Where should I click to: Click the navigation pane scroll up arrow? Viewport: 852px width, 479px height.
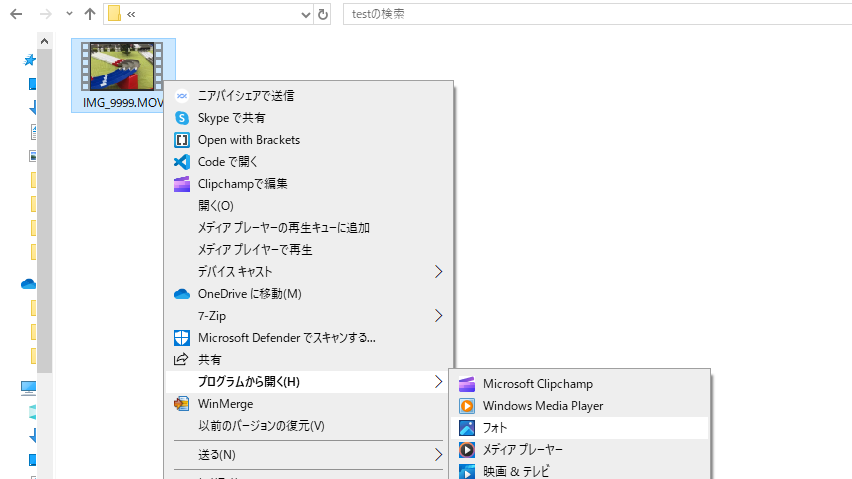(45, 41)
